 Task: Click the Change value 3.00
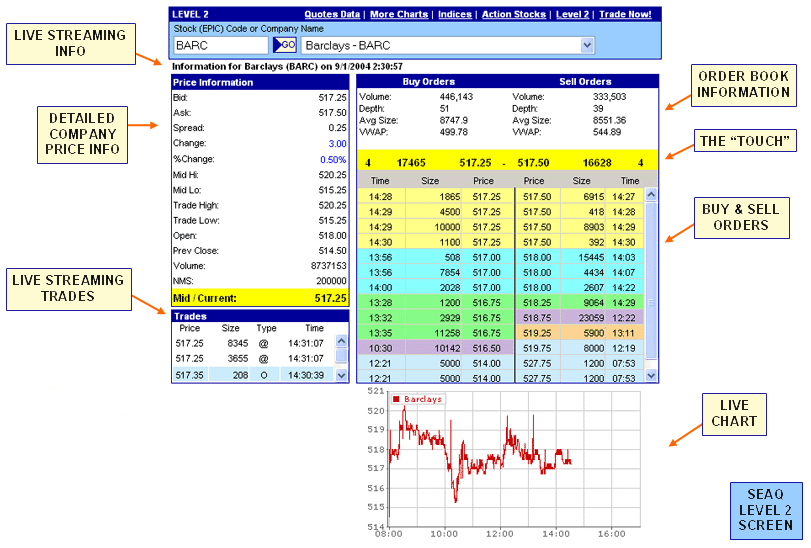tap(338, 144)
